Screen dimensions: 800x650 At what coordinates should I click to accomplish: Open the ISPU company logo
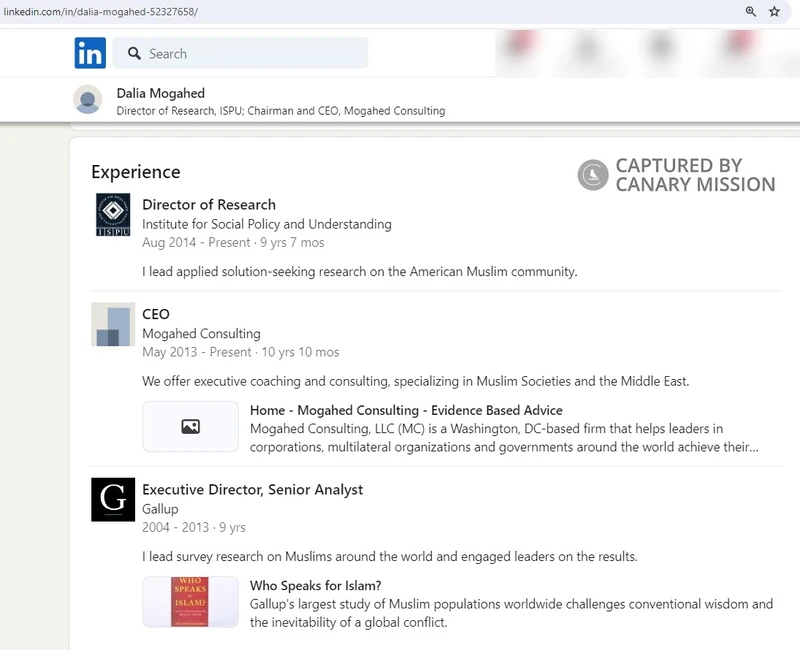click(x=113, y=215)
